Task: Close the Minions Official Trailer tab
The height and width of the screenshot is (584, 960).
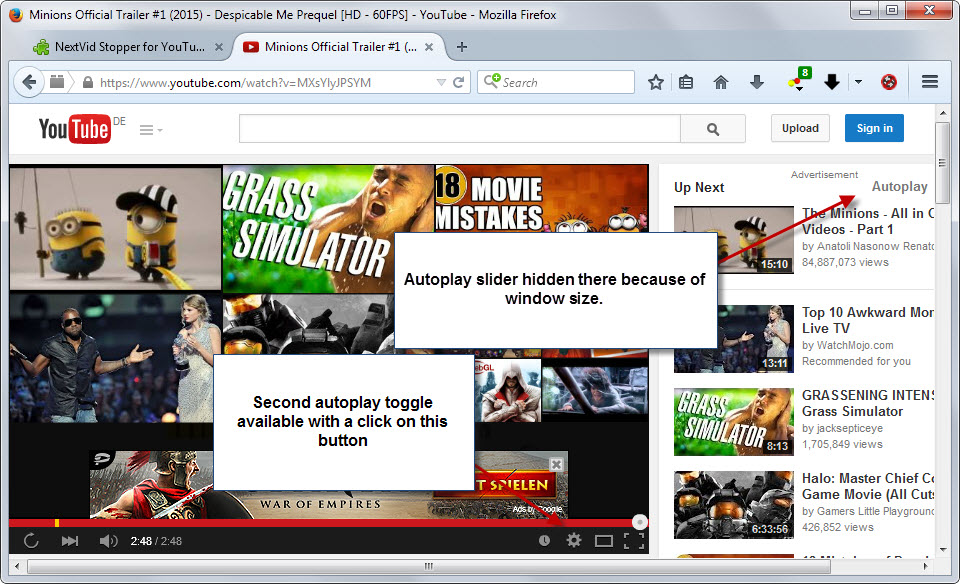Action: (x=429, y=47)
